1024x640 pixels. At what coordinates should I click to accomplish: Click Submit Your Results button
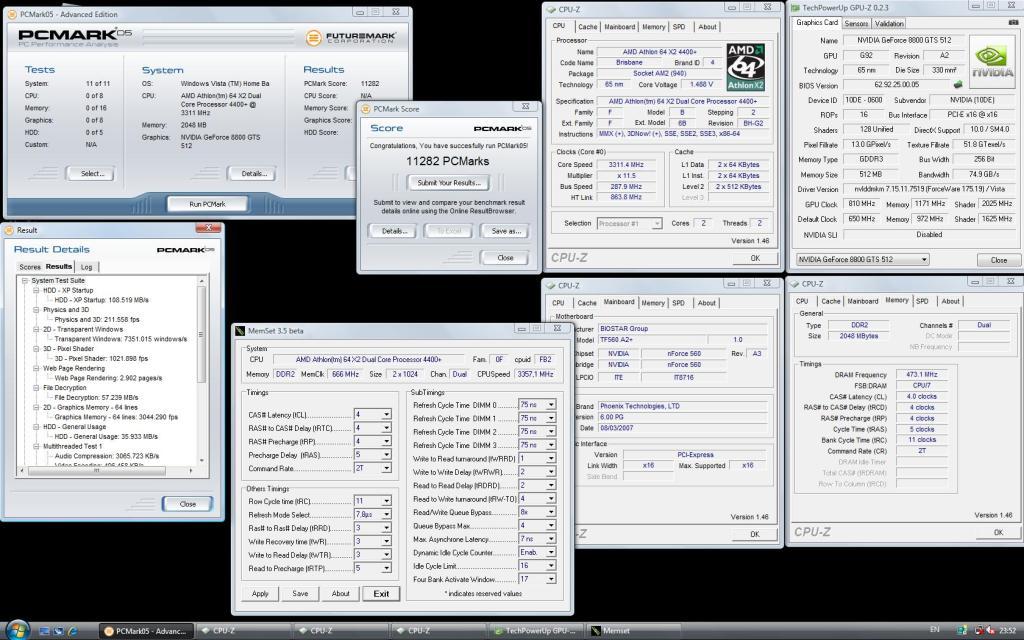448,183
